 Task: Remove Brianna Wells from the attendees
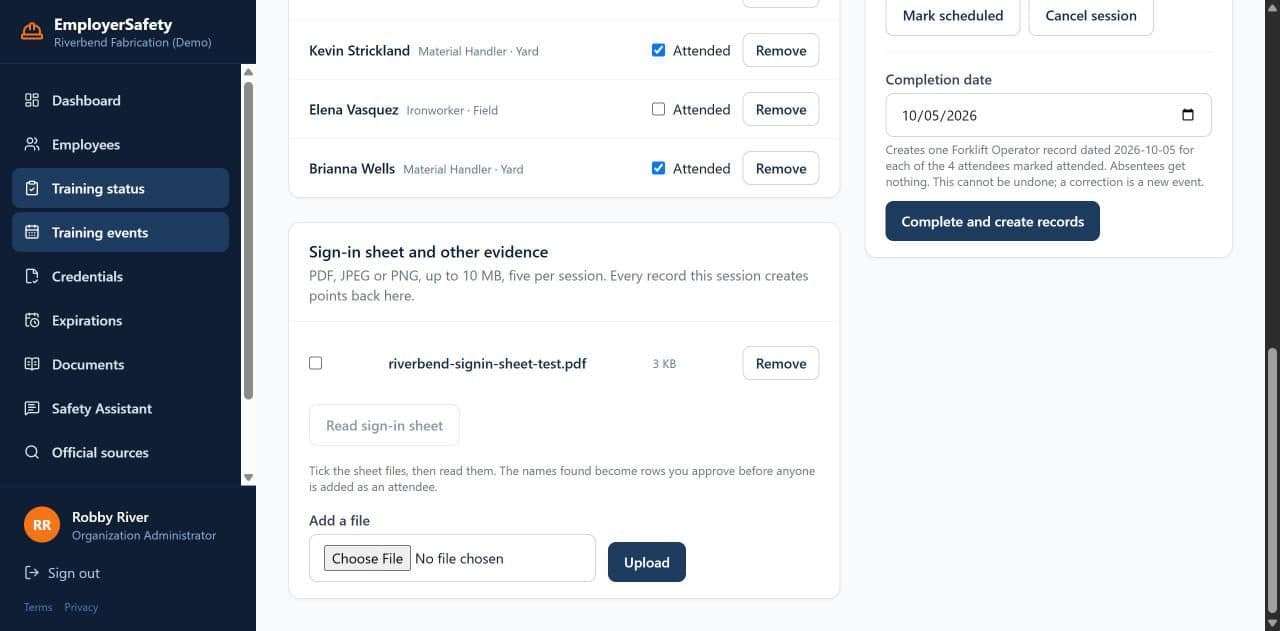(x=781, y=168)
